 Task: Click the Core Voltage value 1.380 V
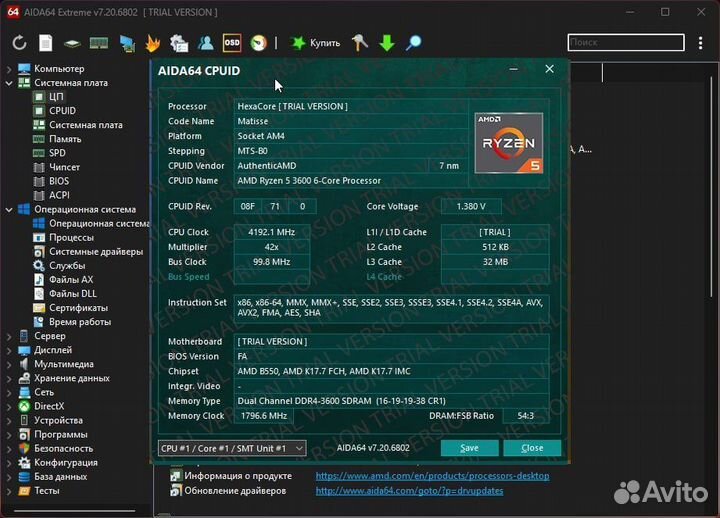471,207
